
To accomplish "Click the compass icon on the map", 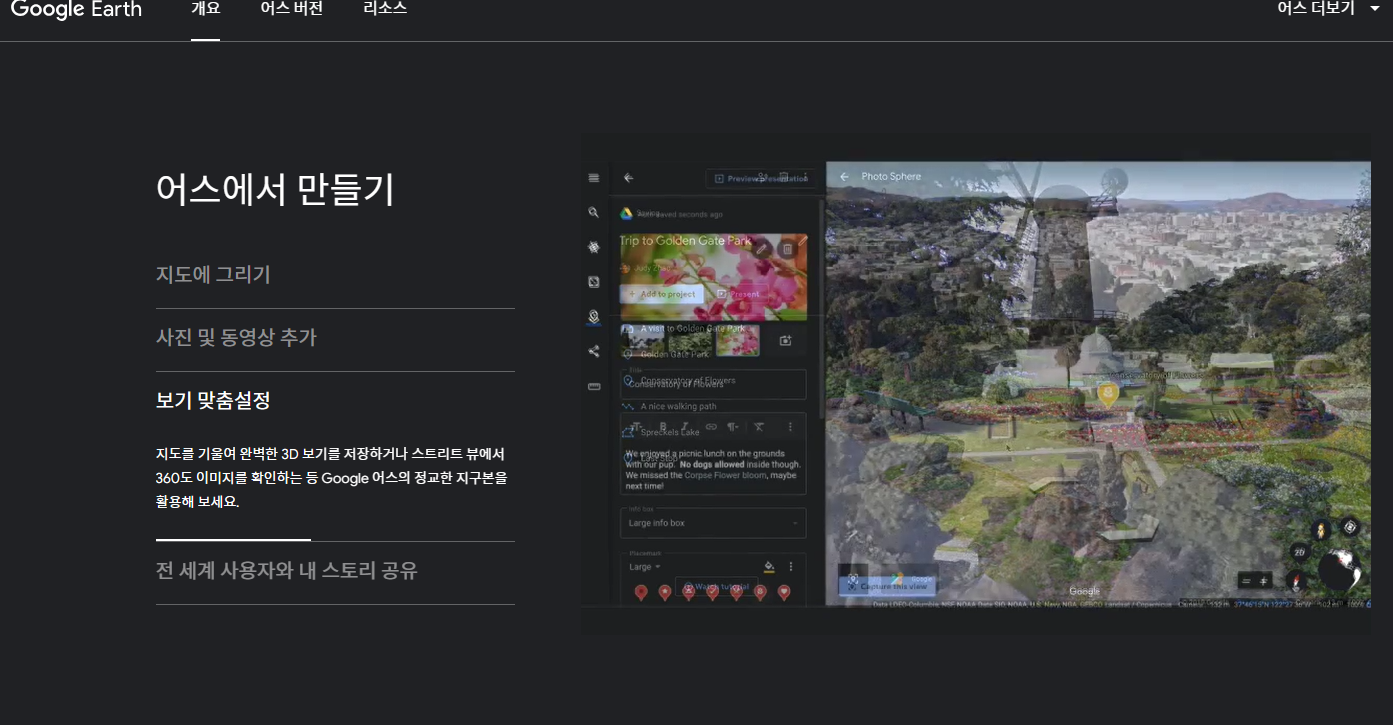I will [x=1297, y=580].
